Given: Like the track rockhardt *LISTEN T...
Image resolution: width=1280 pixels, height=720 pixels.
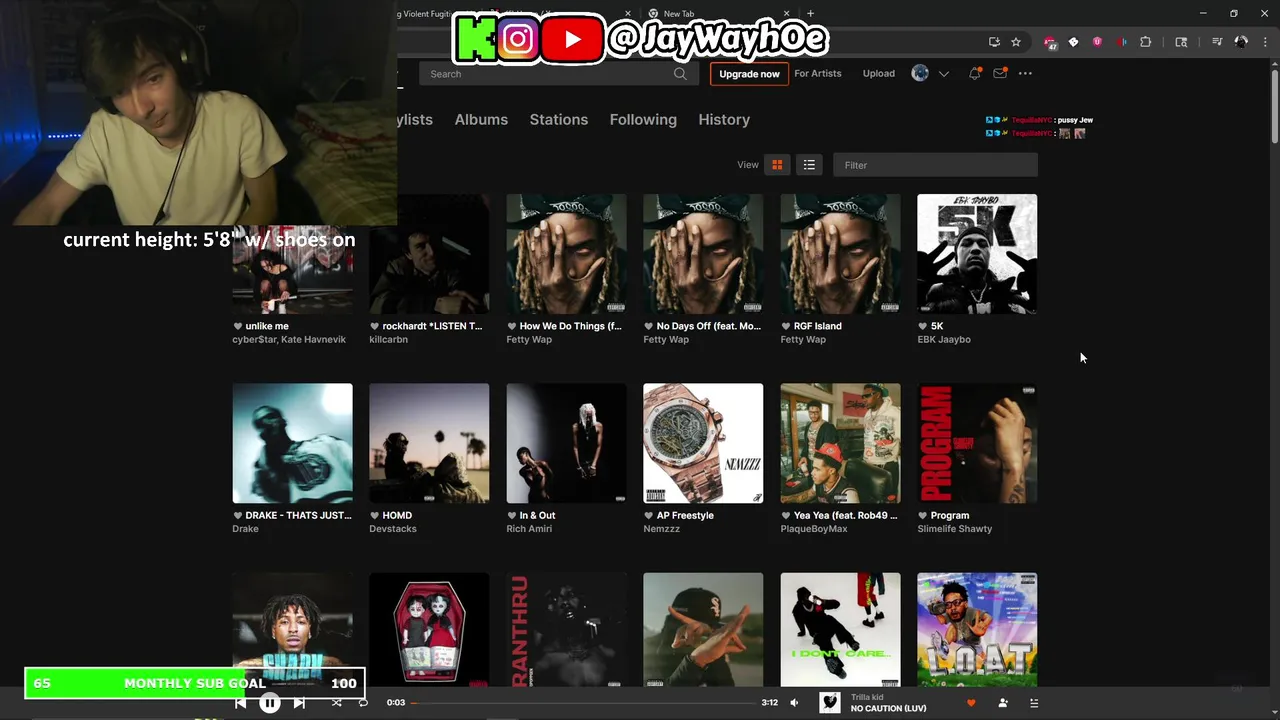Looking at the screenshot, I should coord(375,326).
